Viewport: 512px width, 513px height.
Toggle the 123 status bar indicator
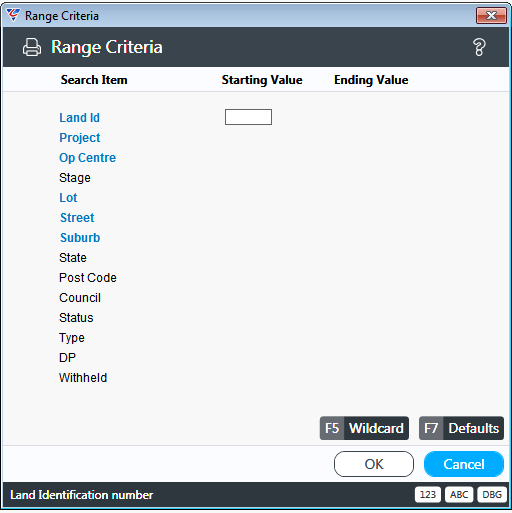428,495
